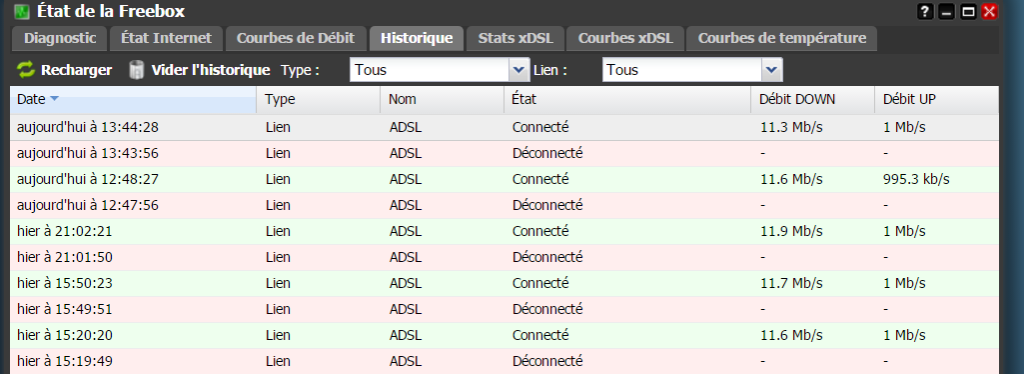
Task: Select the row aujourd'hui à 12:48:27
Action: tap(504, 179)
